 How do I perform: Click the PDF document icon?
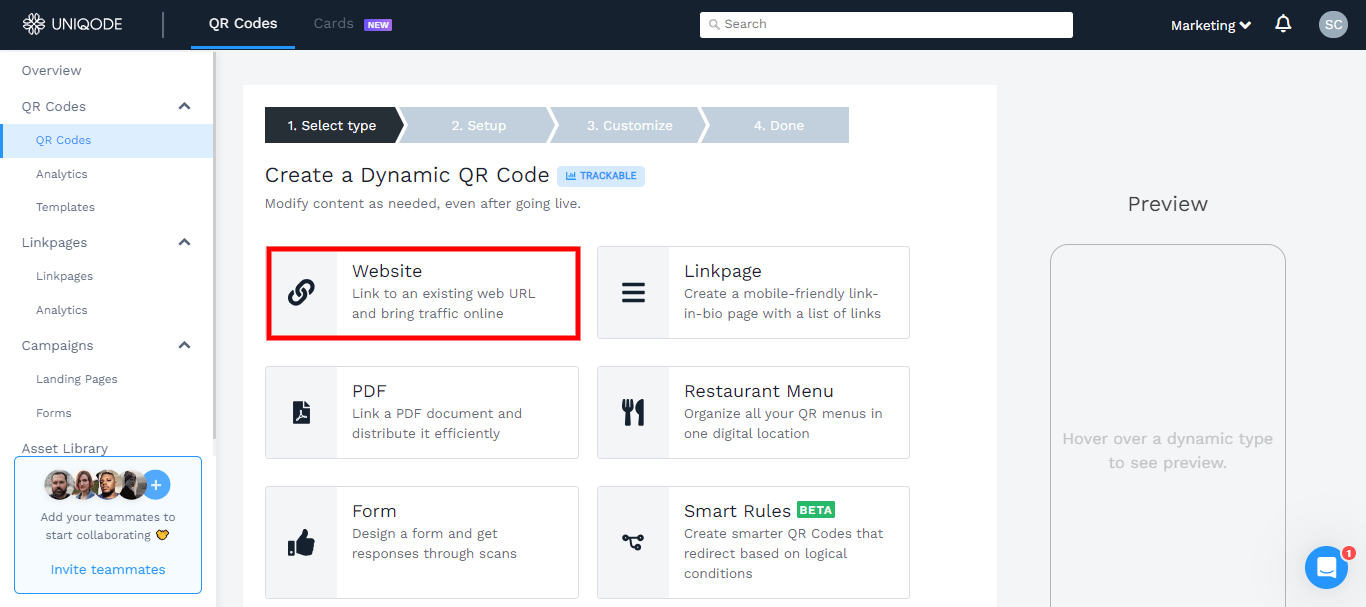pos(302,411)
